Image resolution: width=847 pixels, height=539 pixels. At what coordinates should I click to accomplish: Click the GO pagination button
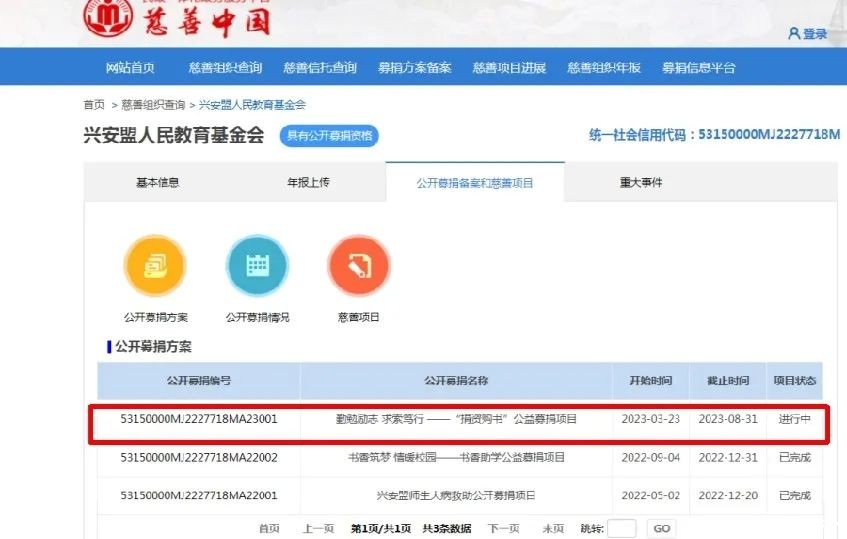[x=662, y=529]
